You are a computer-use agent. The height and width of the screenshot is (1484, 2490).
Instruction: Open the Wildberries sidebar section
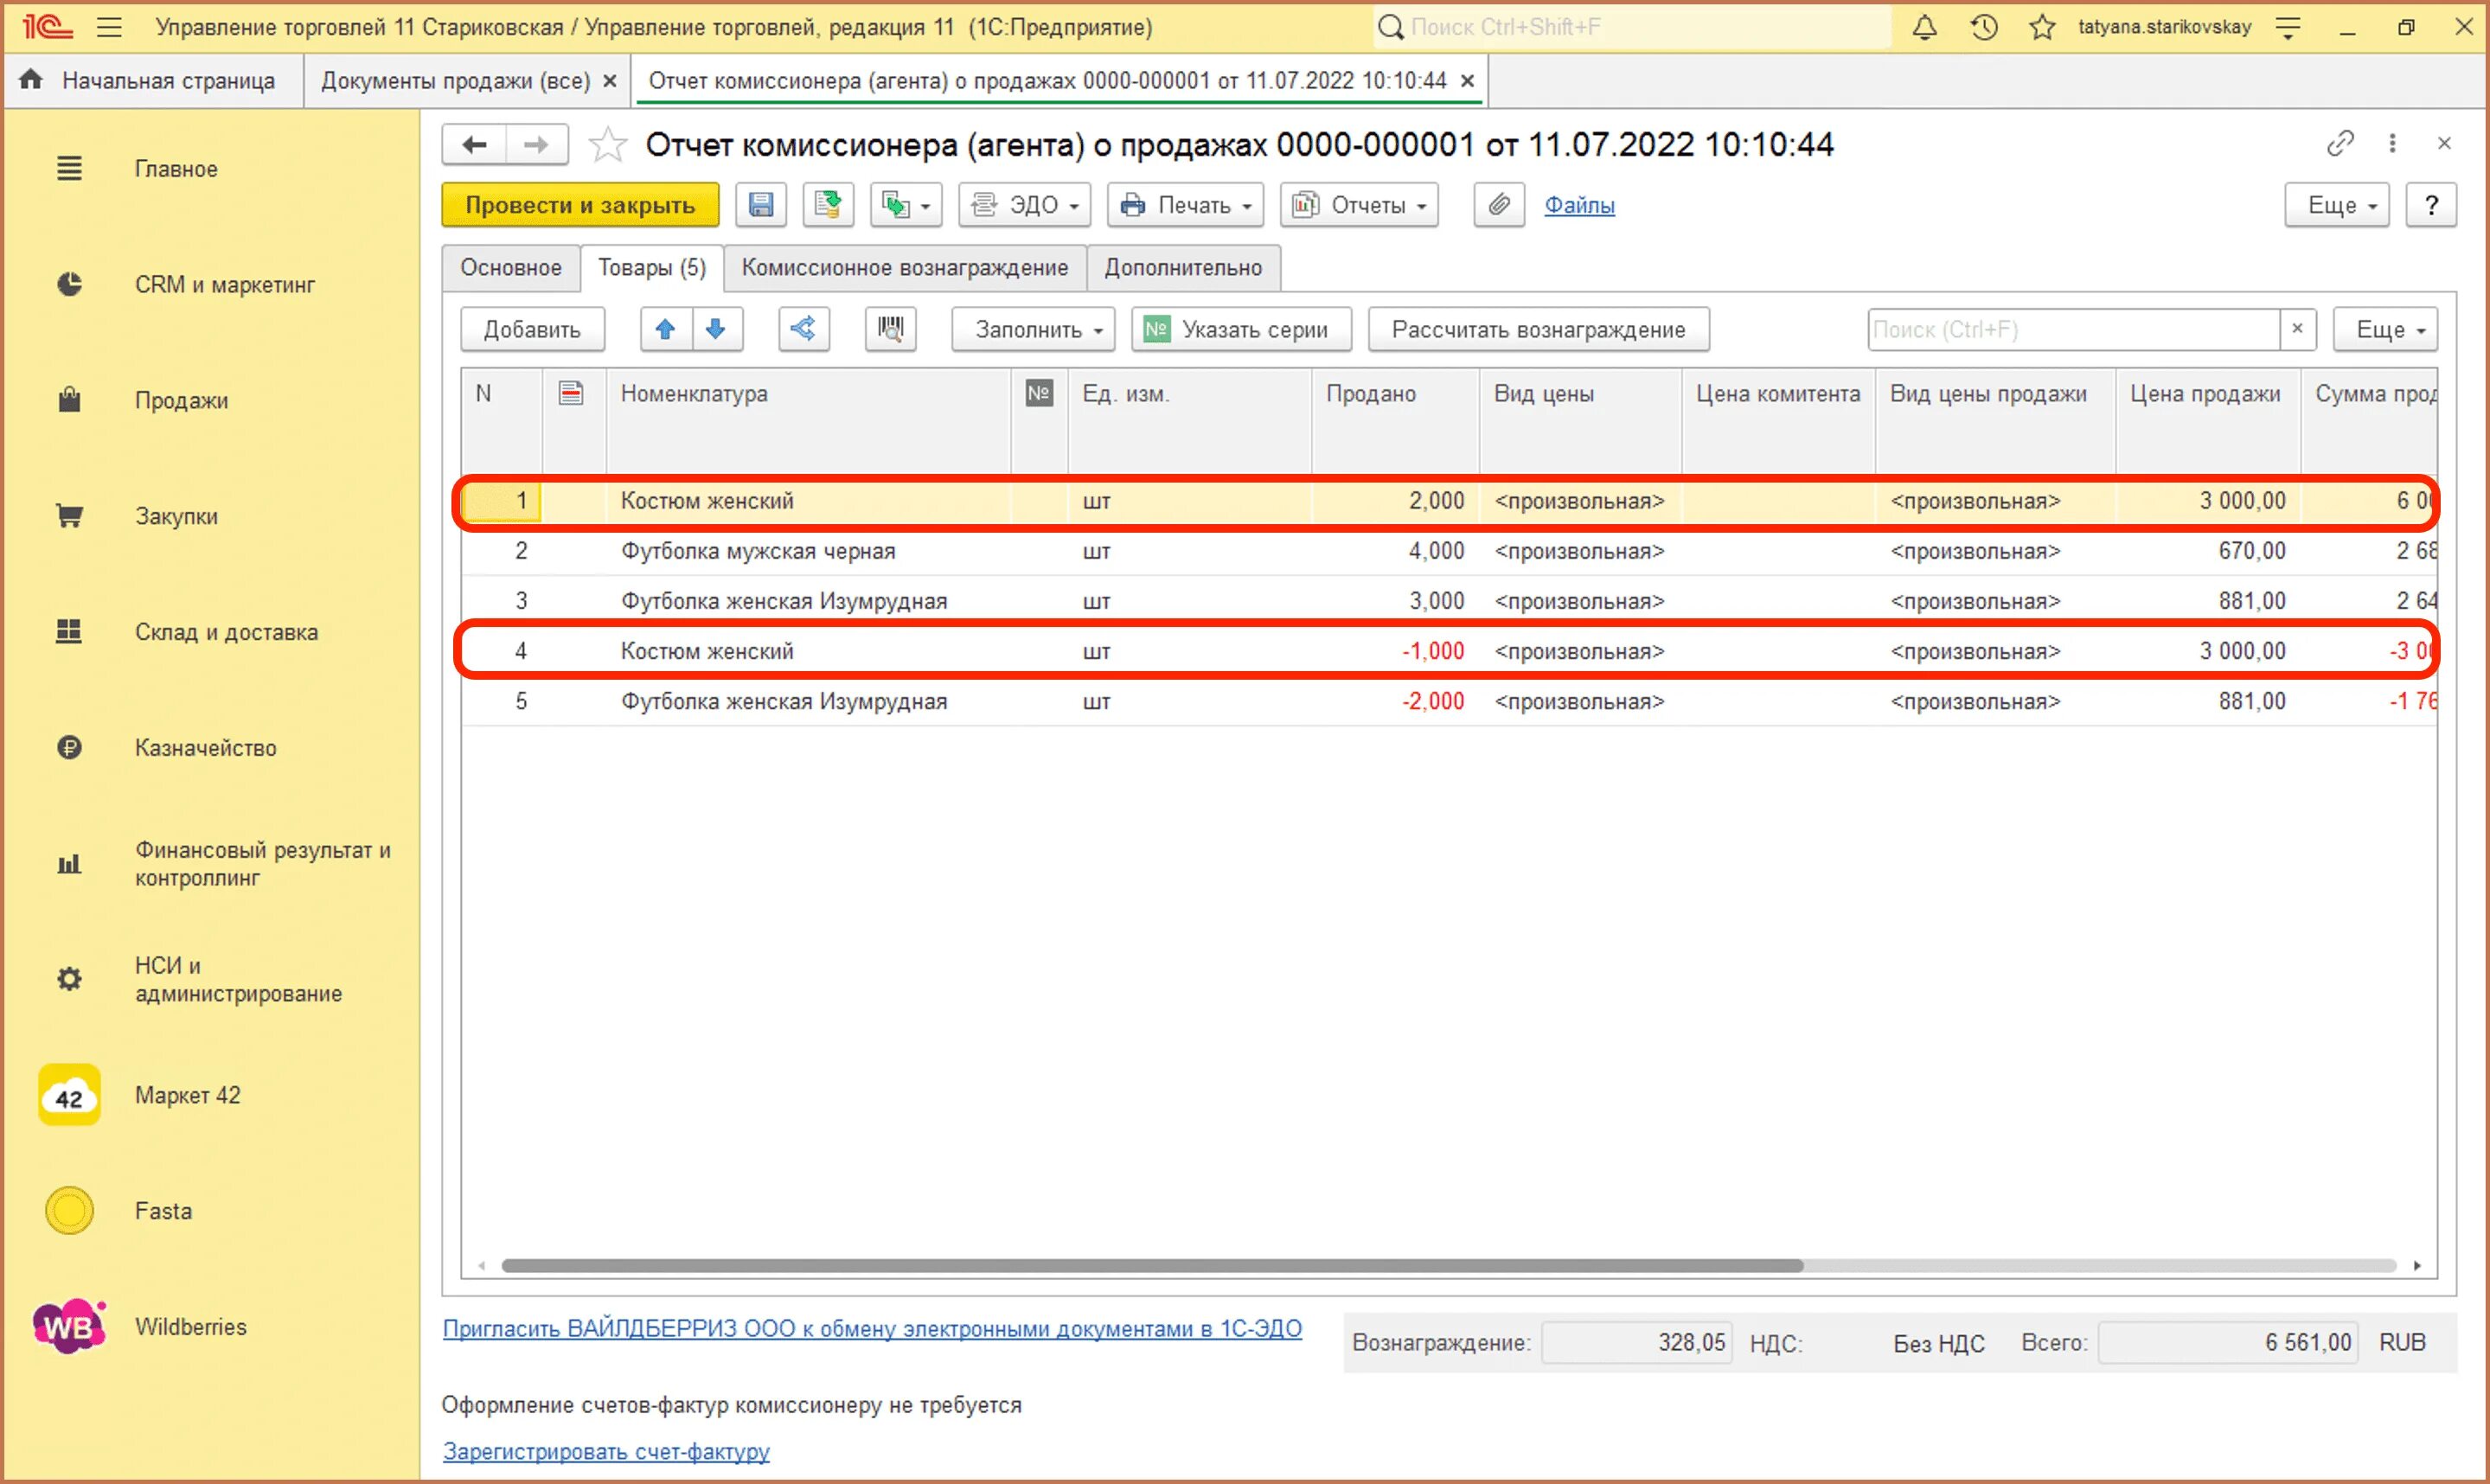(190, 1326)
